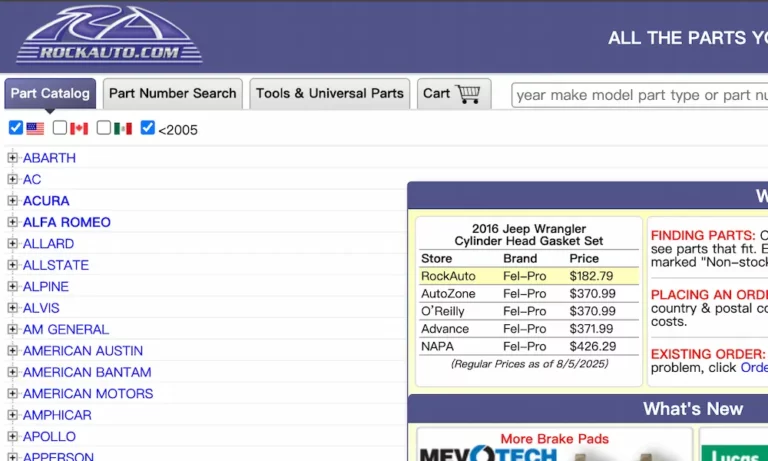The width and height of the screenshot is (768, 461).
Task: Open the APPERSON link
Action: pyautogui.click(x=58, y=456)
